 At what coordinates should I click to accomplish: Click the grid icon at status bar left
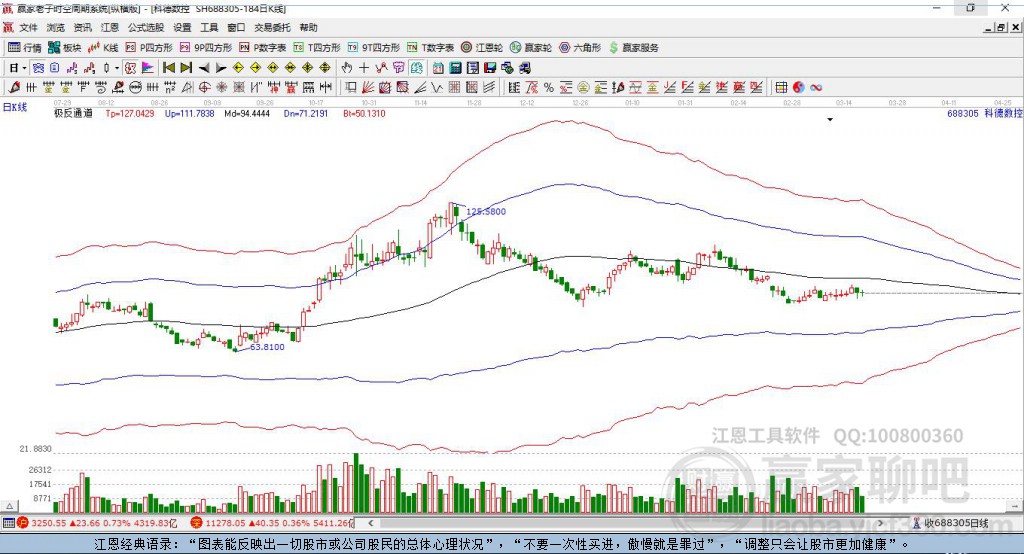8,523
